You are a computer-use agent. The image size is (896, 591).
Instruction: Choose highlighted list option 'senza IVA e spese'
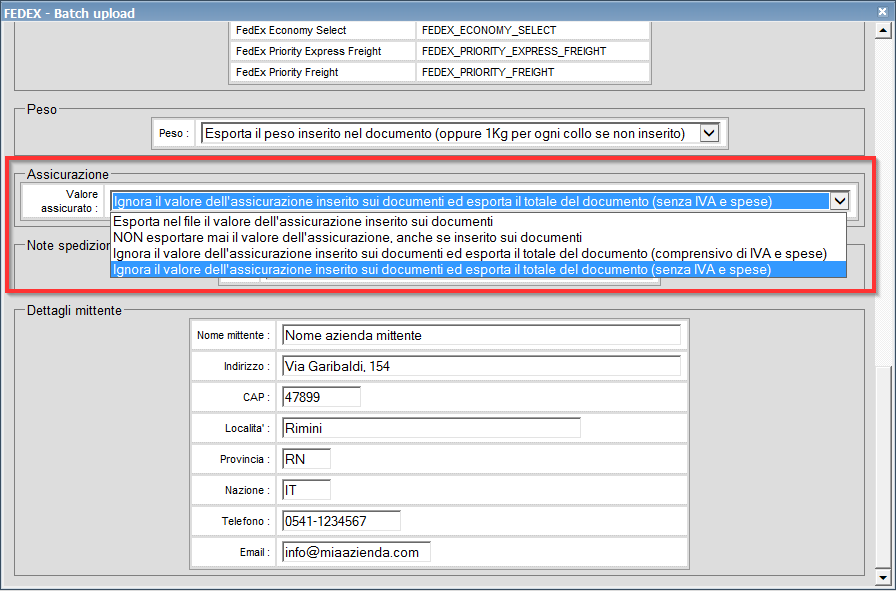(478, 269)
